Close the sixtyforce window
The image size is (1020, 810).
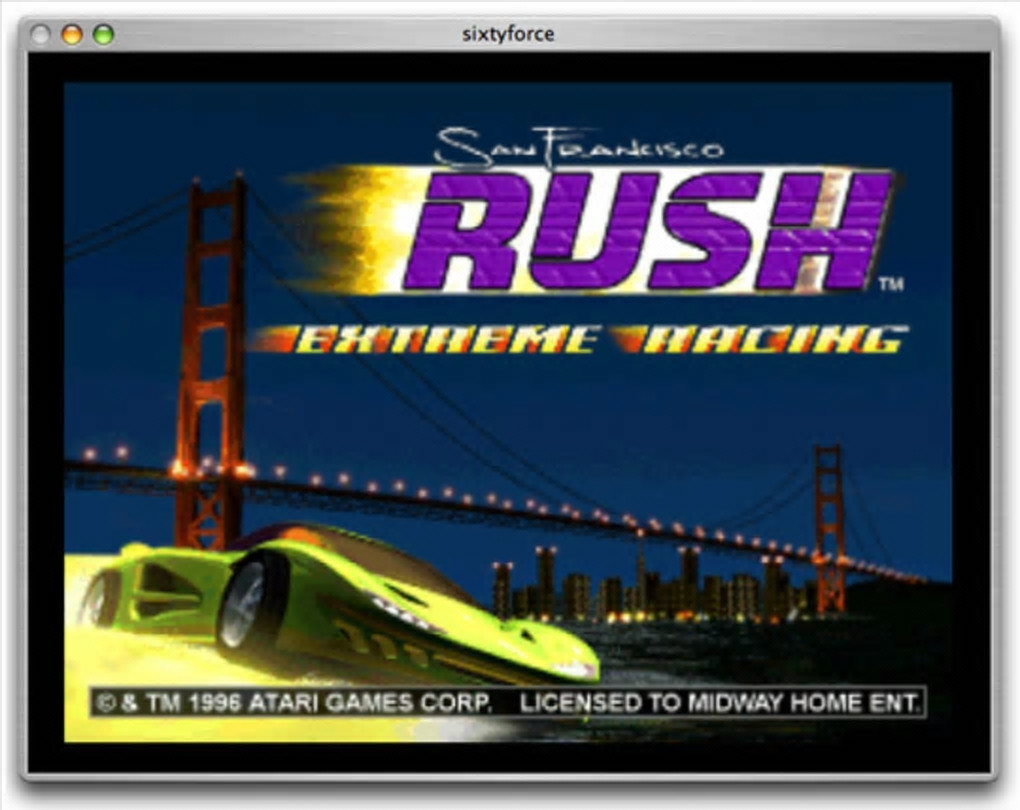click(40, 34)
